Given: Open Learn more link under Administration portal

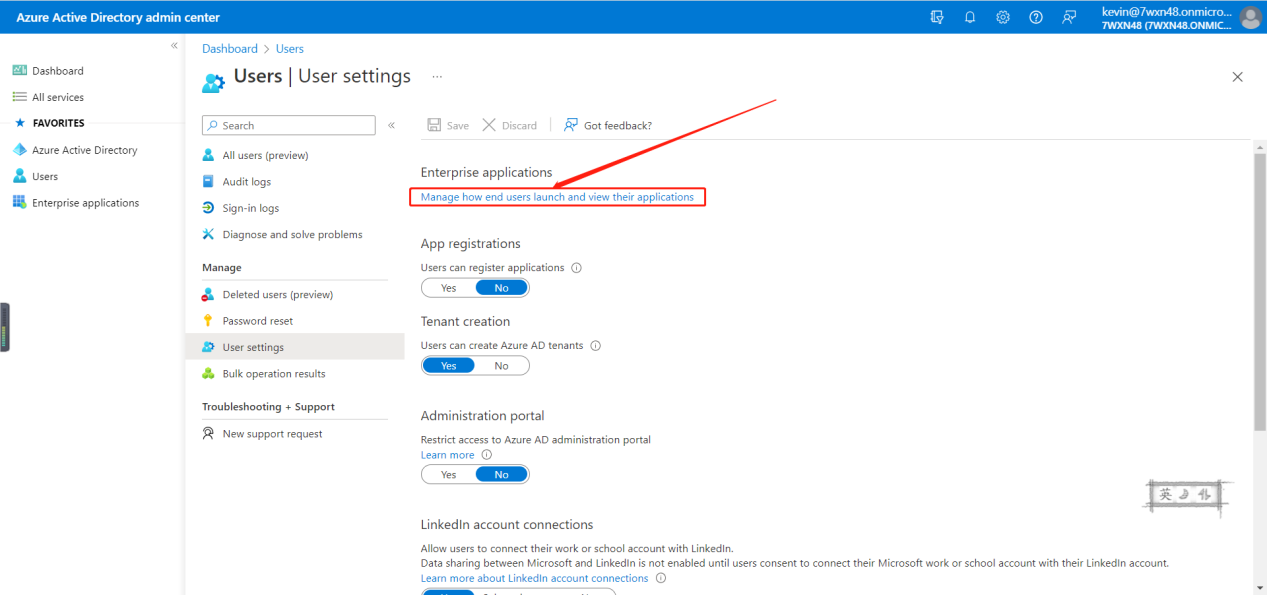Looking at the screenshot, I should pyautogui.click(x=447, y=455).
